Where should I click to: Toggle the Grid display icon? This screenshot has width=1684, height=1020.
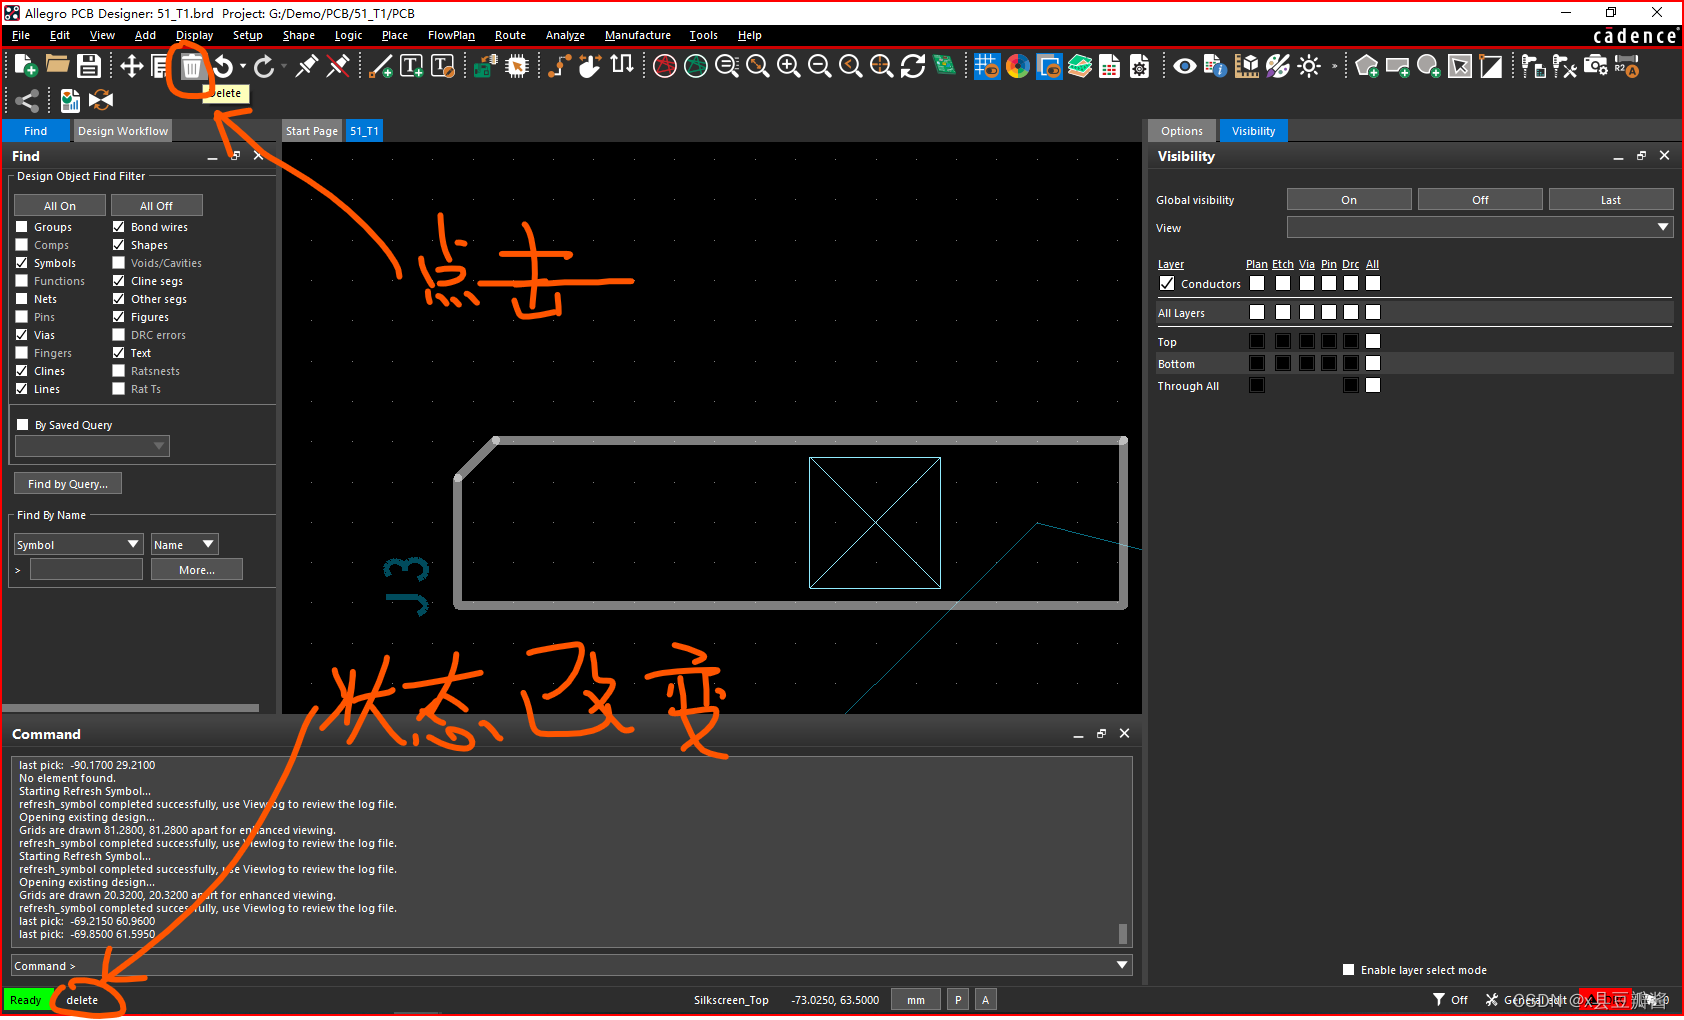[x=987, y=66]
